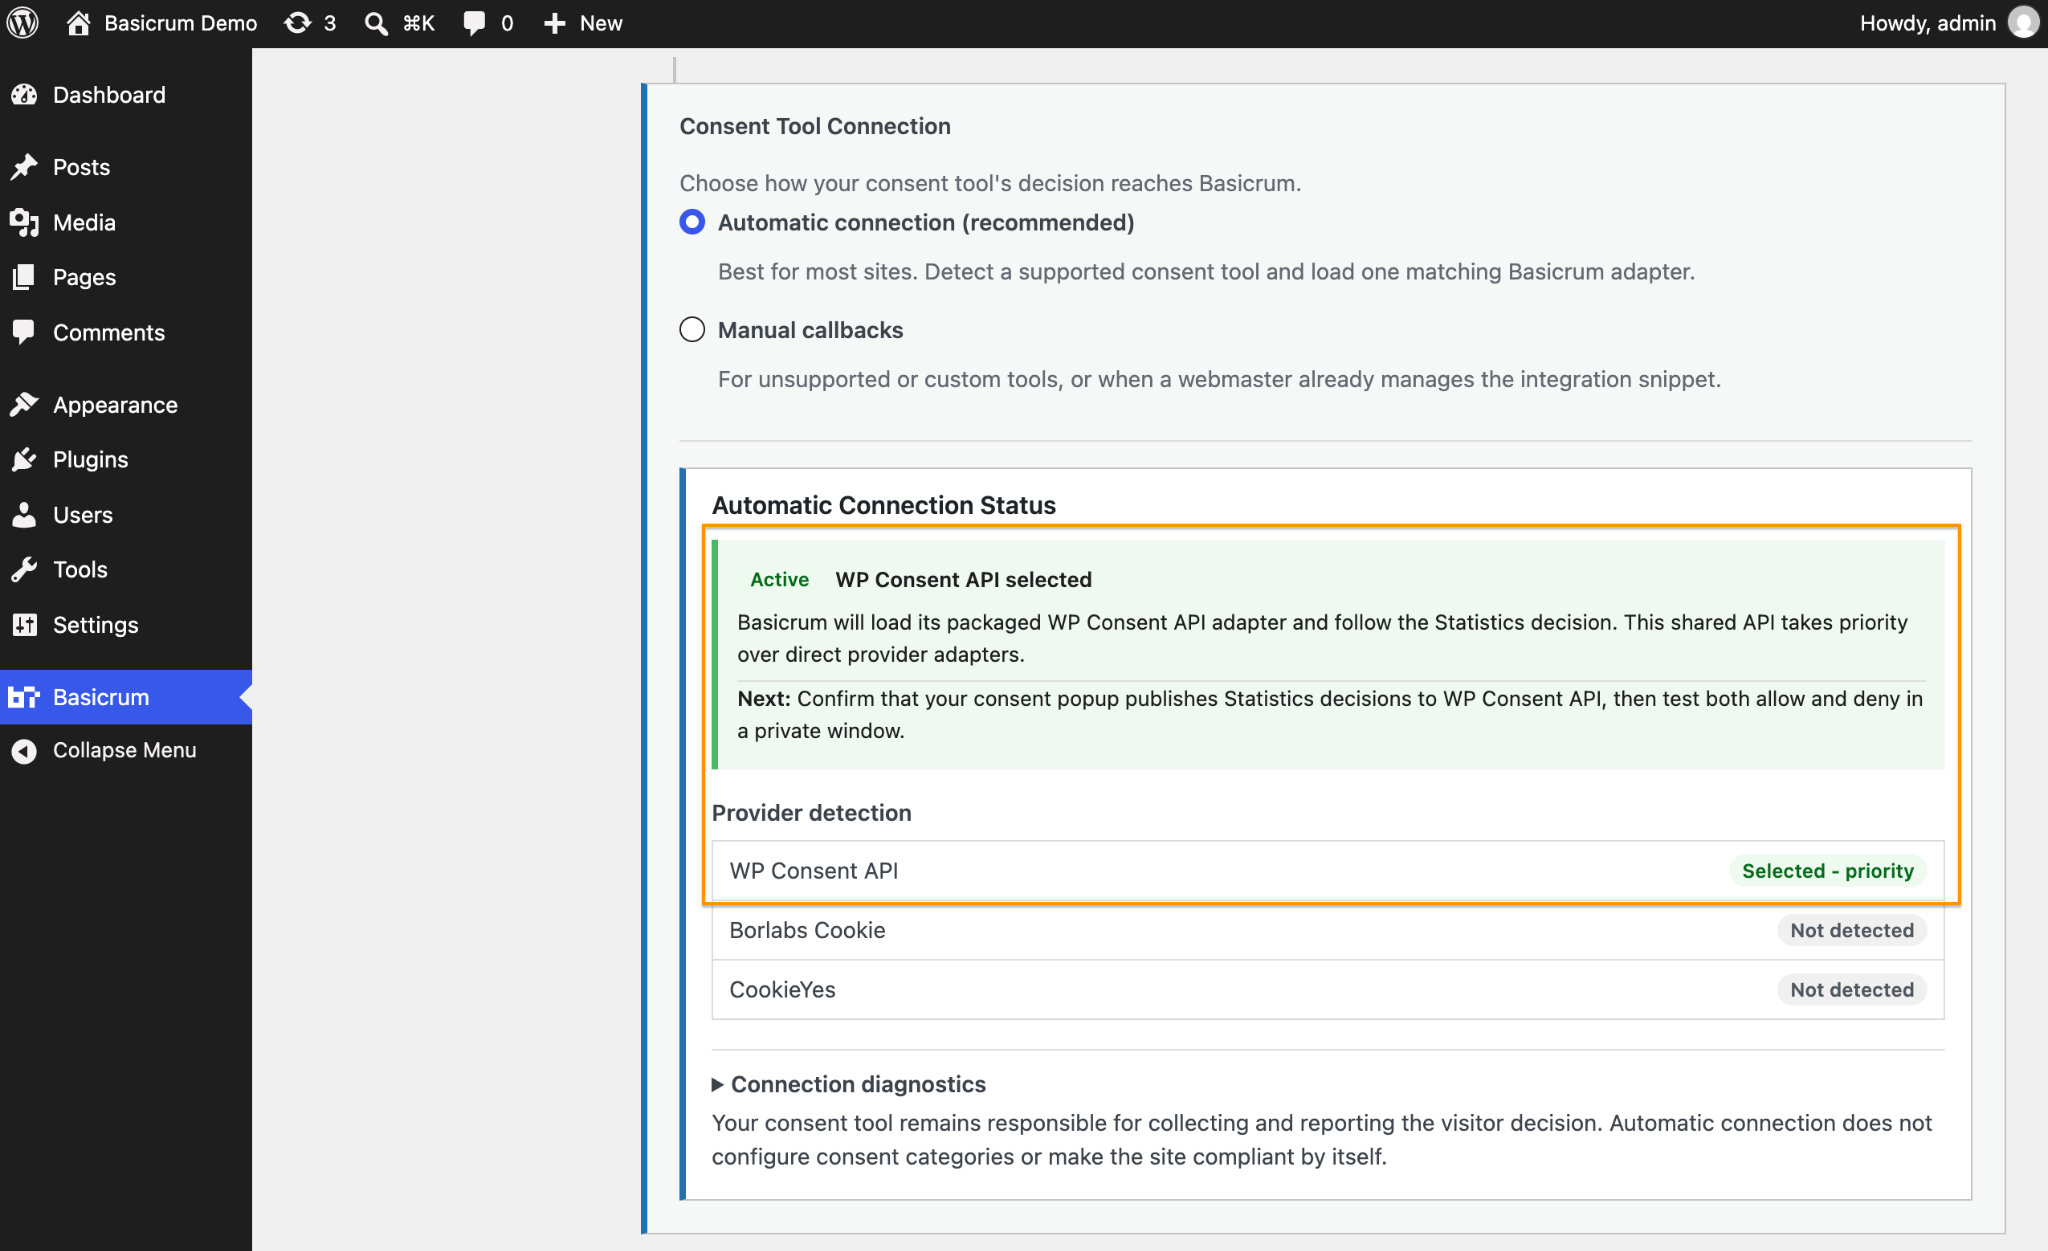This screenshot has width=2048, height=1251.
Task: Open Plugins menu item
Action: (x=90, y=459)
